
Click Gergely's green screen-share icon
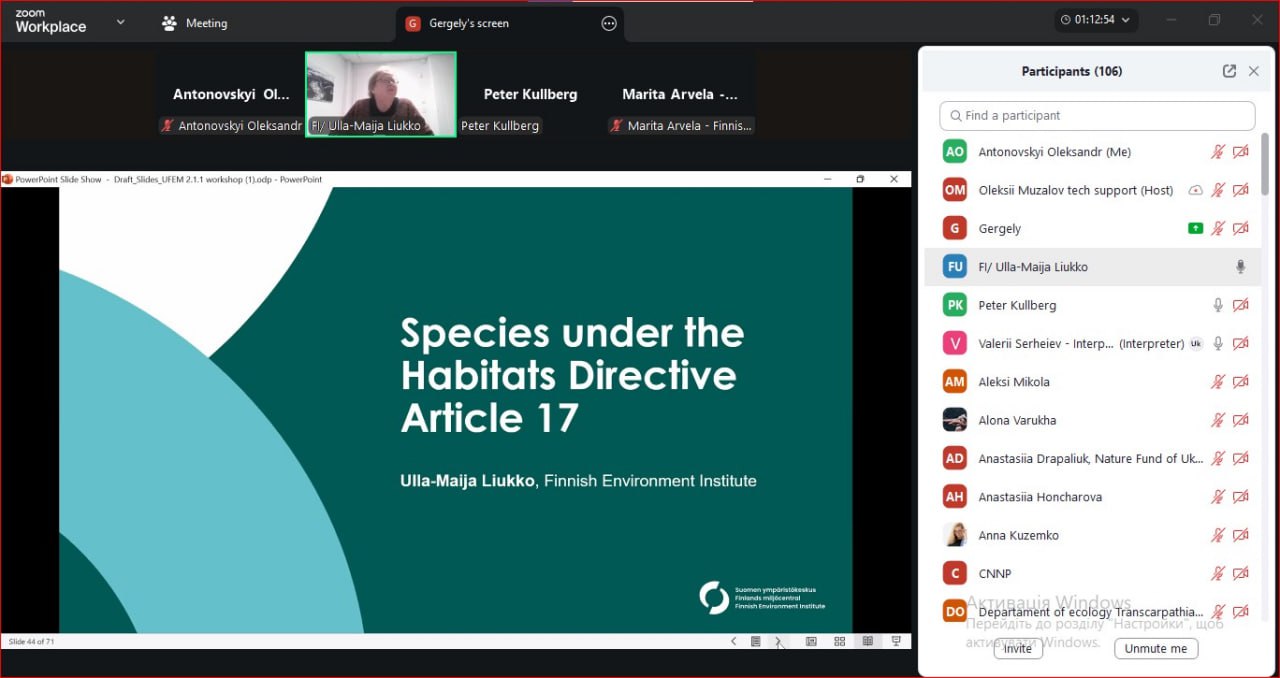(x=1194, y=228)
